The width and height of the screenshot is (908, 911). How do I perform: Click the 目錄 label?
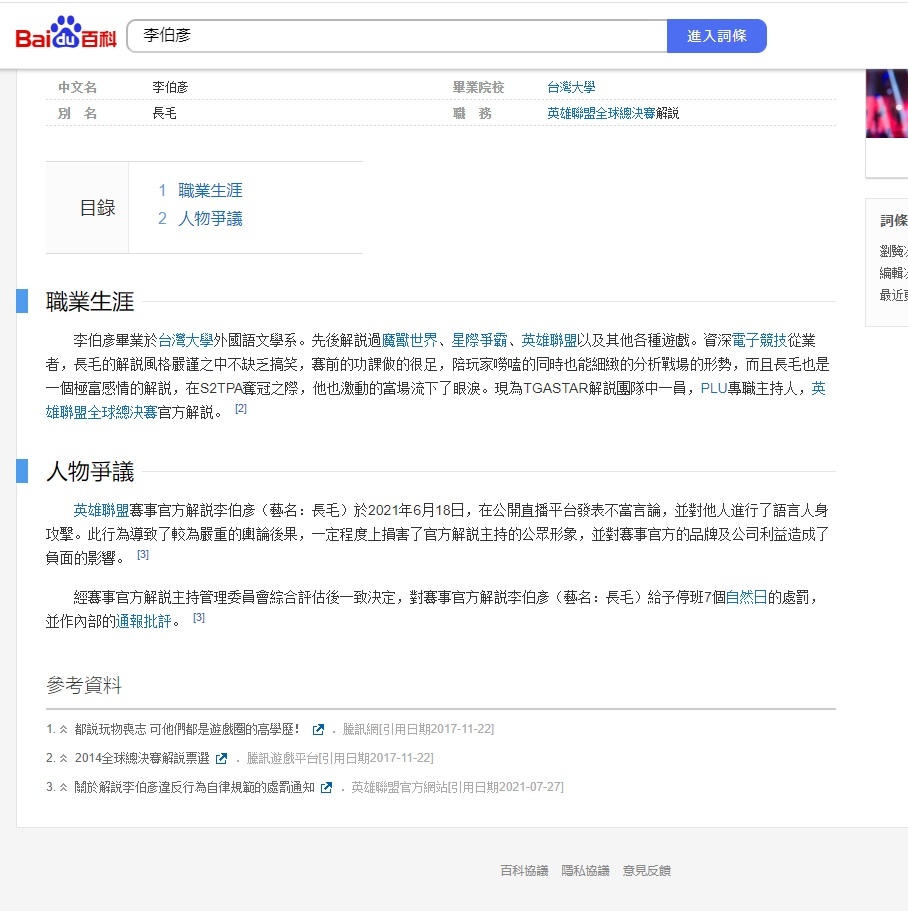(98, 207)
